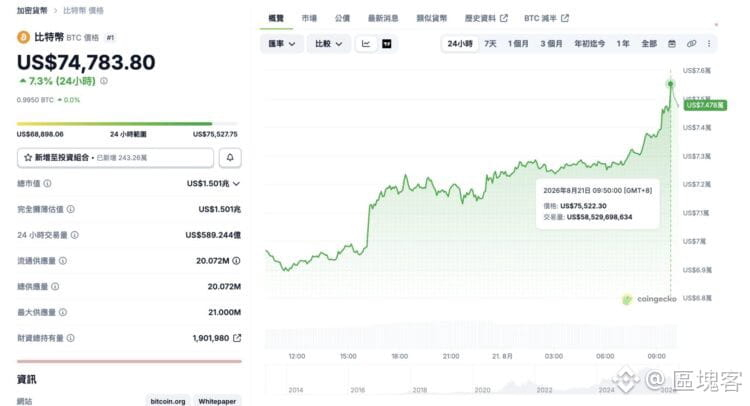Click the US$589.244億 volume value
This screenshot has width=750, height=406.
coord(213,235)
